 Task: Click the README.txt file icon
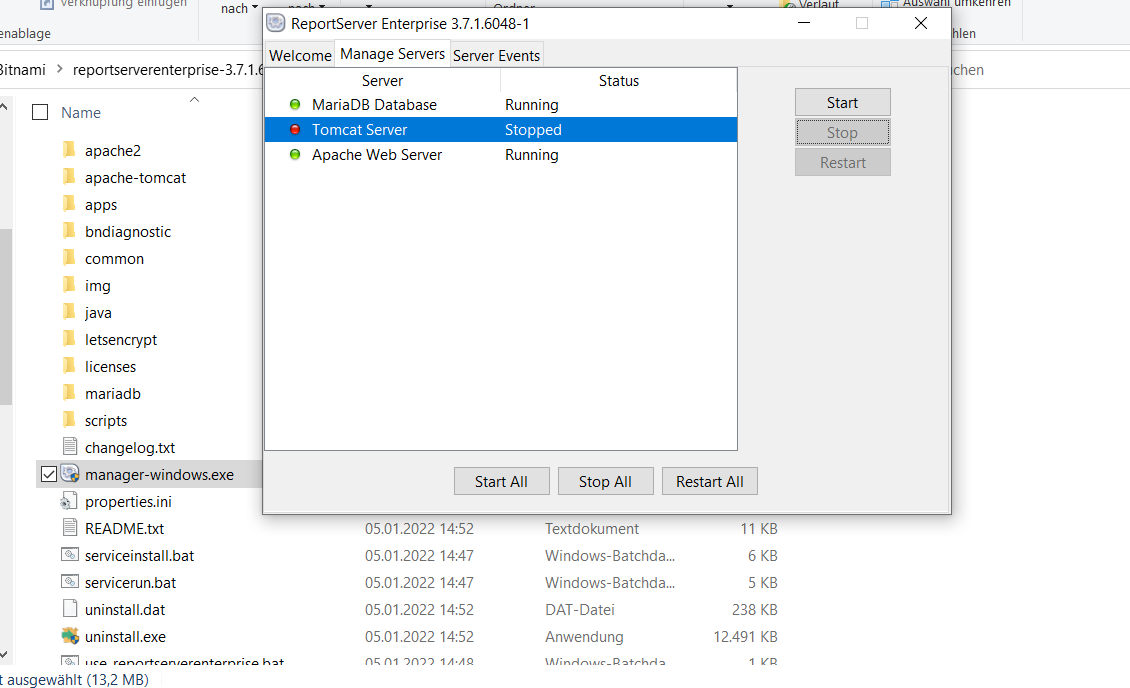pyautogui.click(x=70, y=528)
